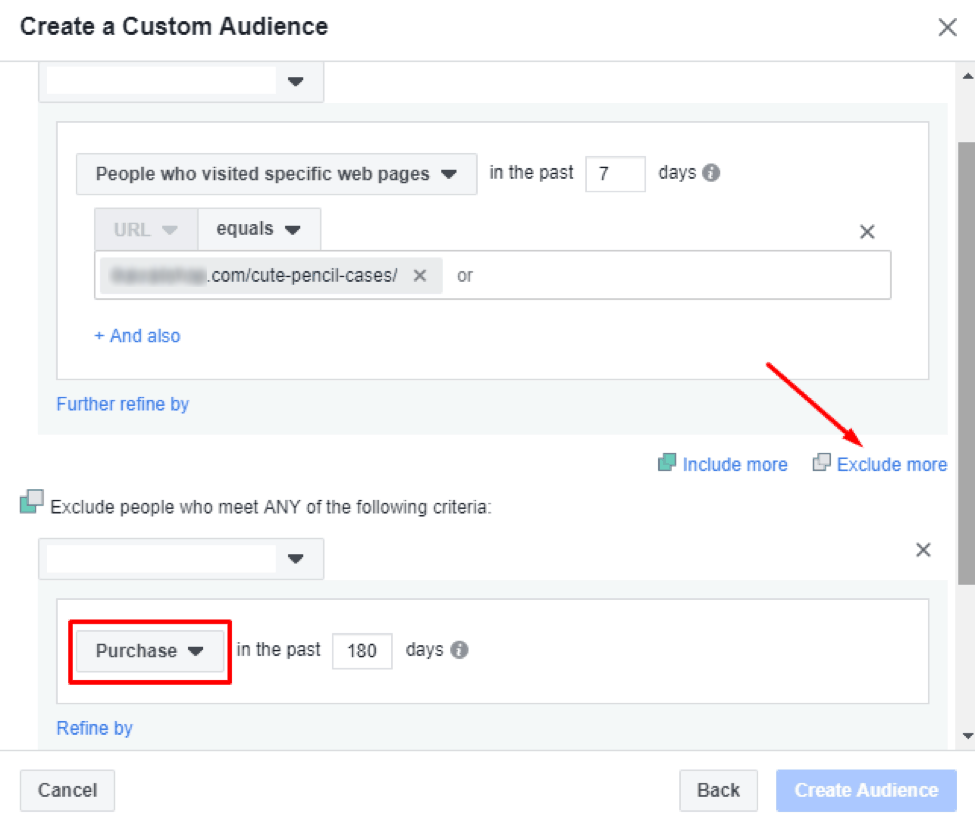Open the 'Purchase' event dropdown

point(148,650)
